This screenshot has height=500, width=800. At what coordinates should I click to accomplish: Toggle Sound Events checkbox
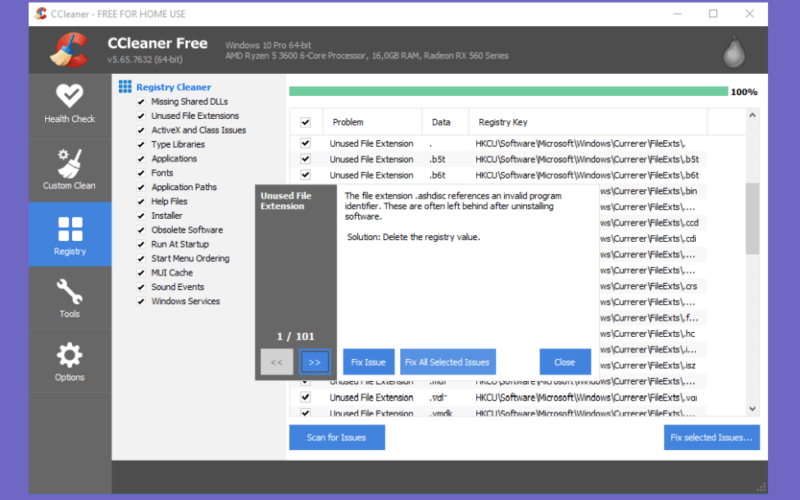coord(141,287)
